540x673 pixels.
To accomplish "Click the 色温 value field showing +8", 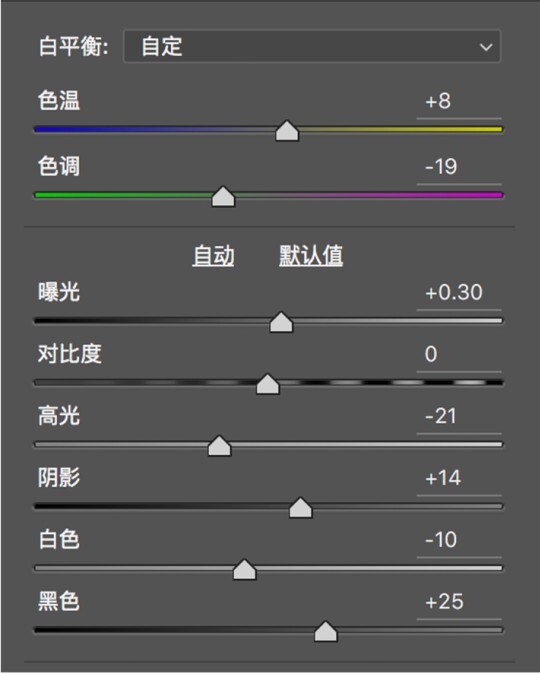I will coord(459,103).
